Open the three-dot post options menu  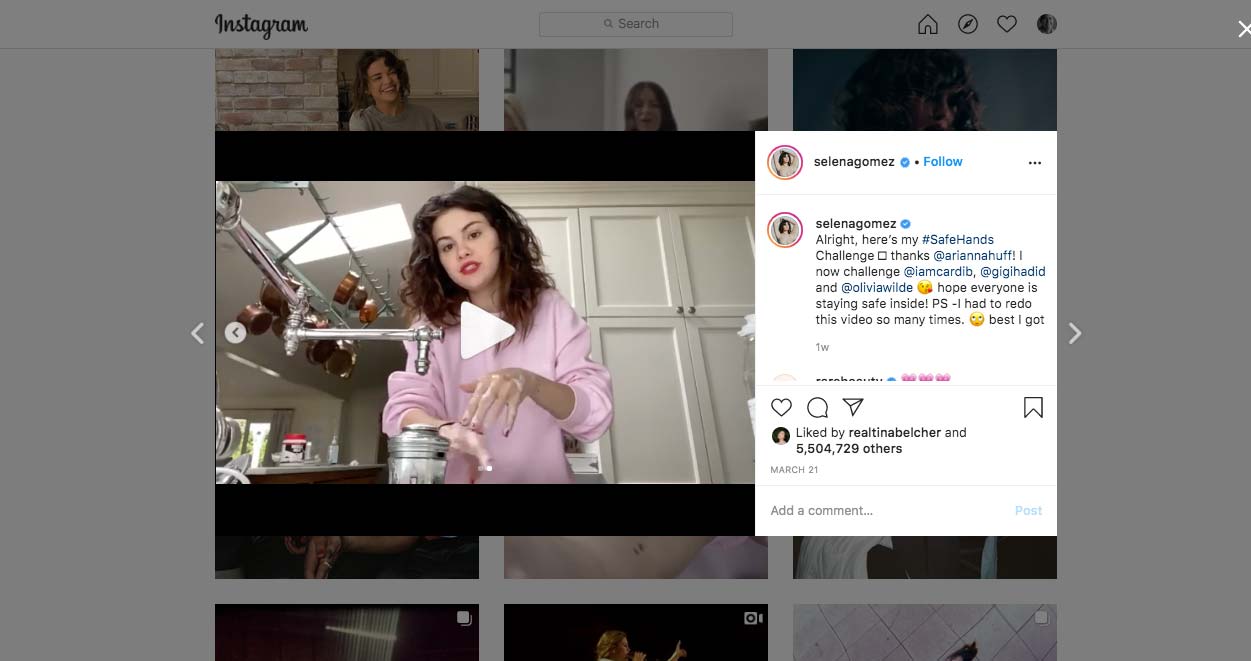click(1034, 163)
